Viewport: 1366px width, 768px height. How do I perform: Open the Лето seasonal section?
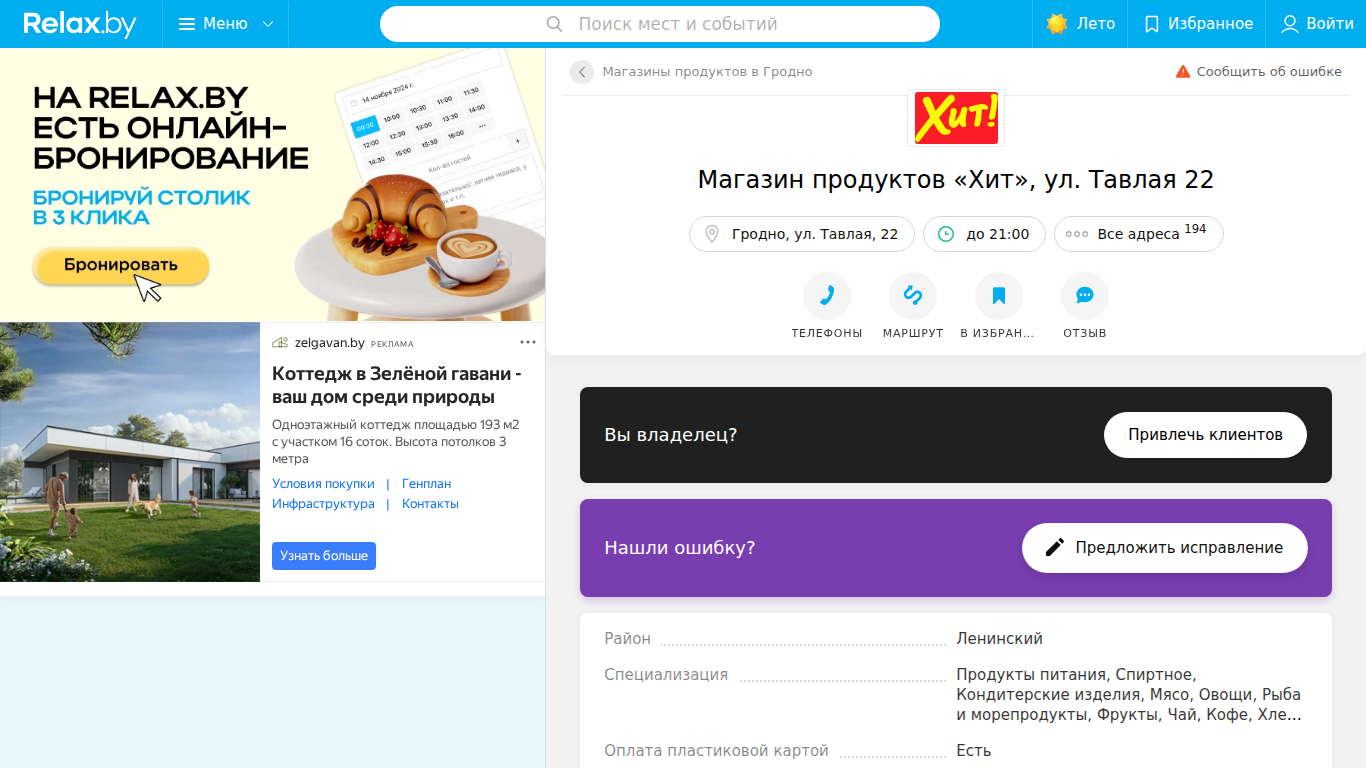click(1080, 24)
